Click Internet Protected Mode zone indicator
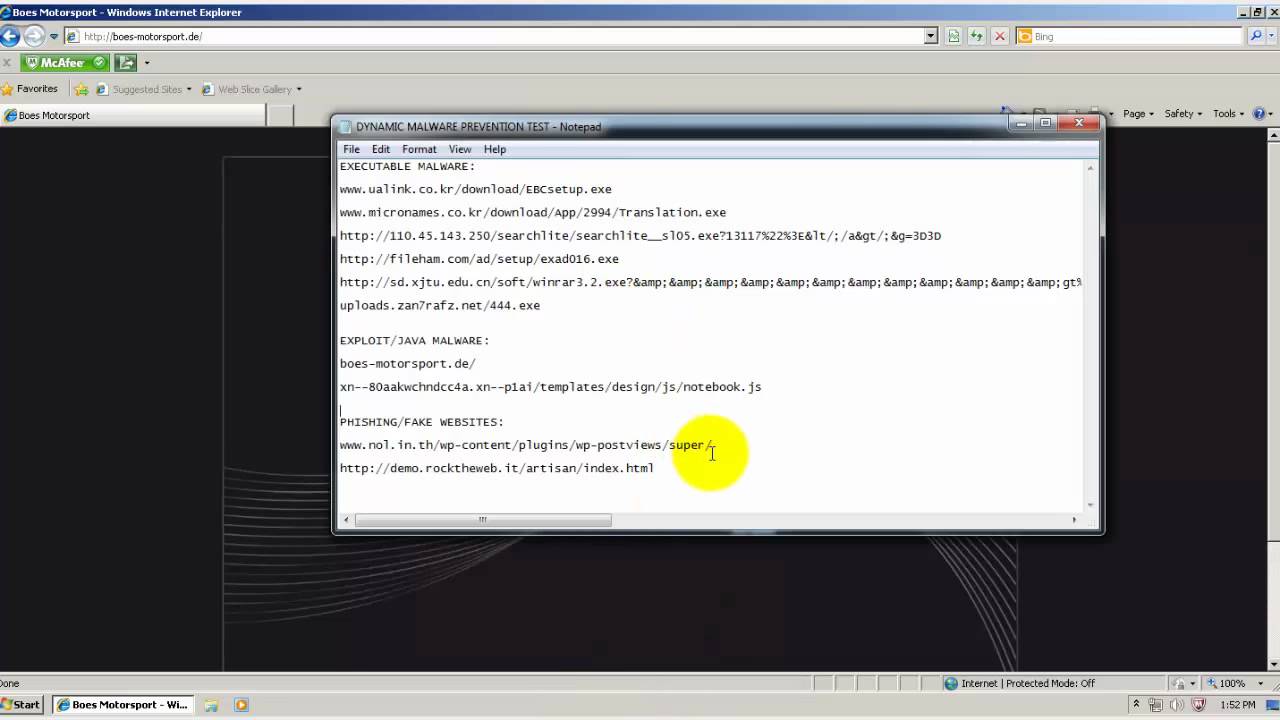Image resolution: width=1280 pixels, height=720 pixels. pyautogui.click(x=1020, y=683)
